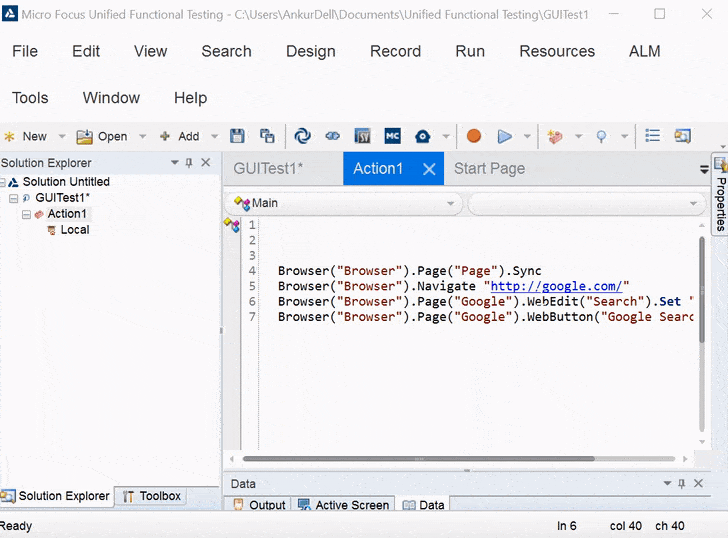Open the Resources menu
This screenshot has width=728, height=538.
coord(557,51)
